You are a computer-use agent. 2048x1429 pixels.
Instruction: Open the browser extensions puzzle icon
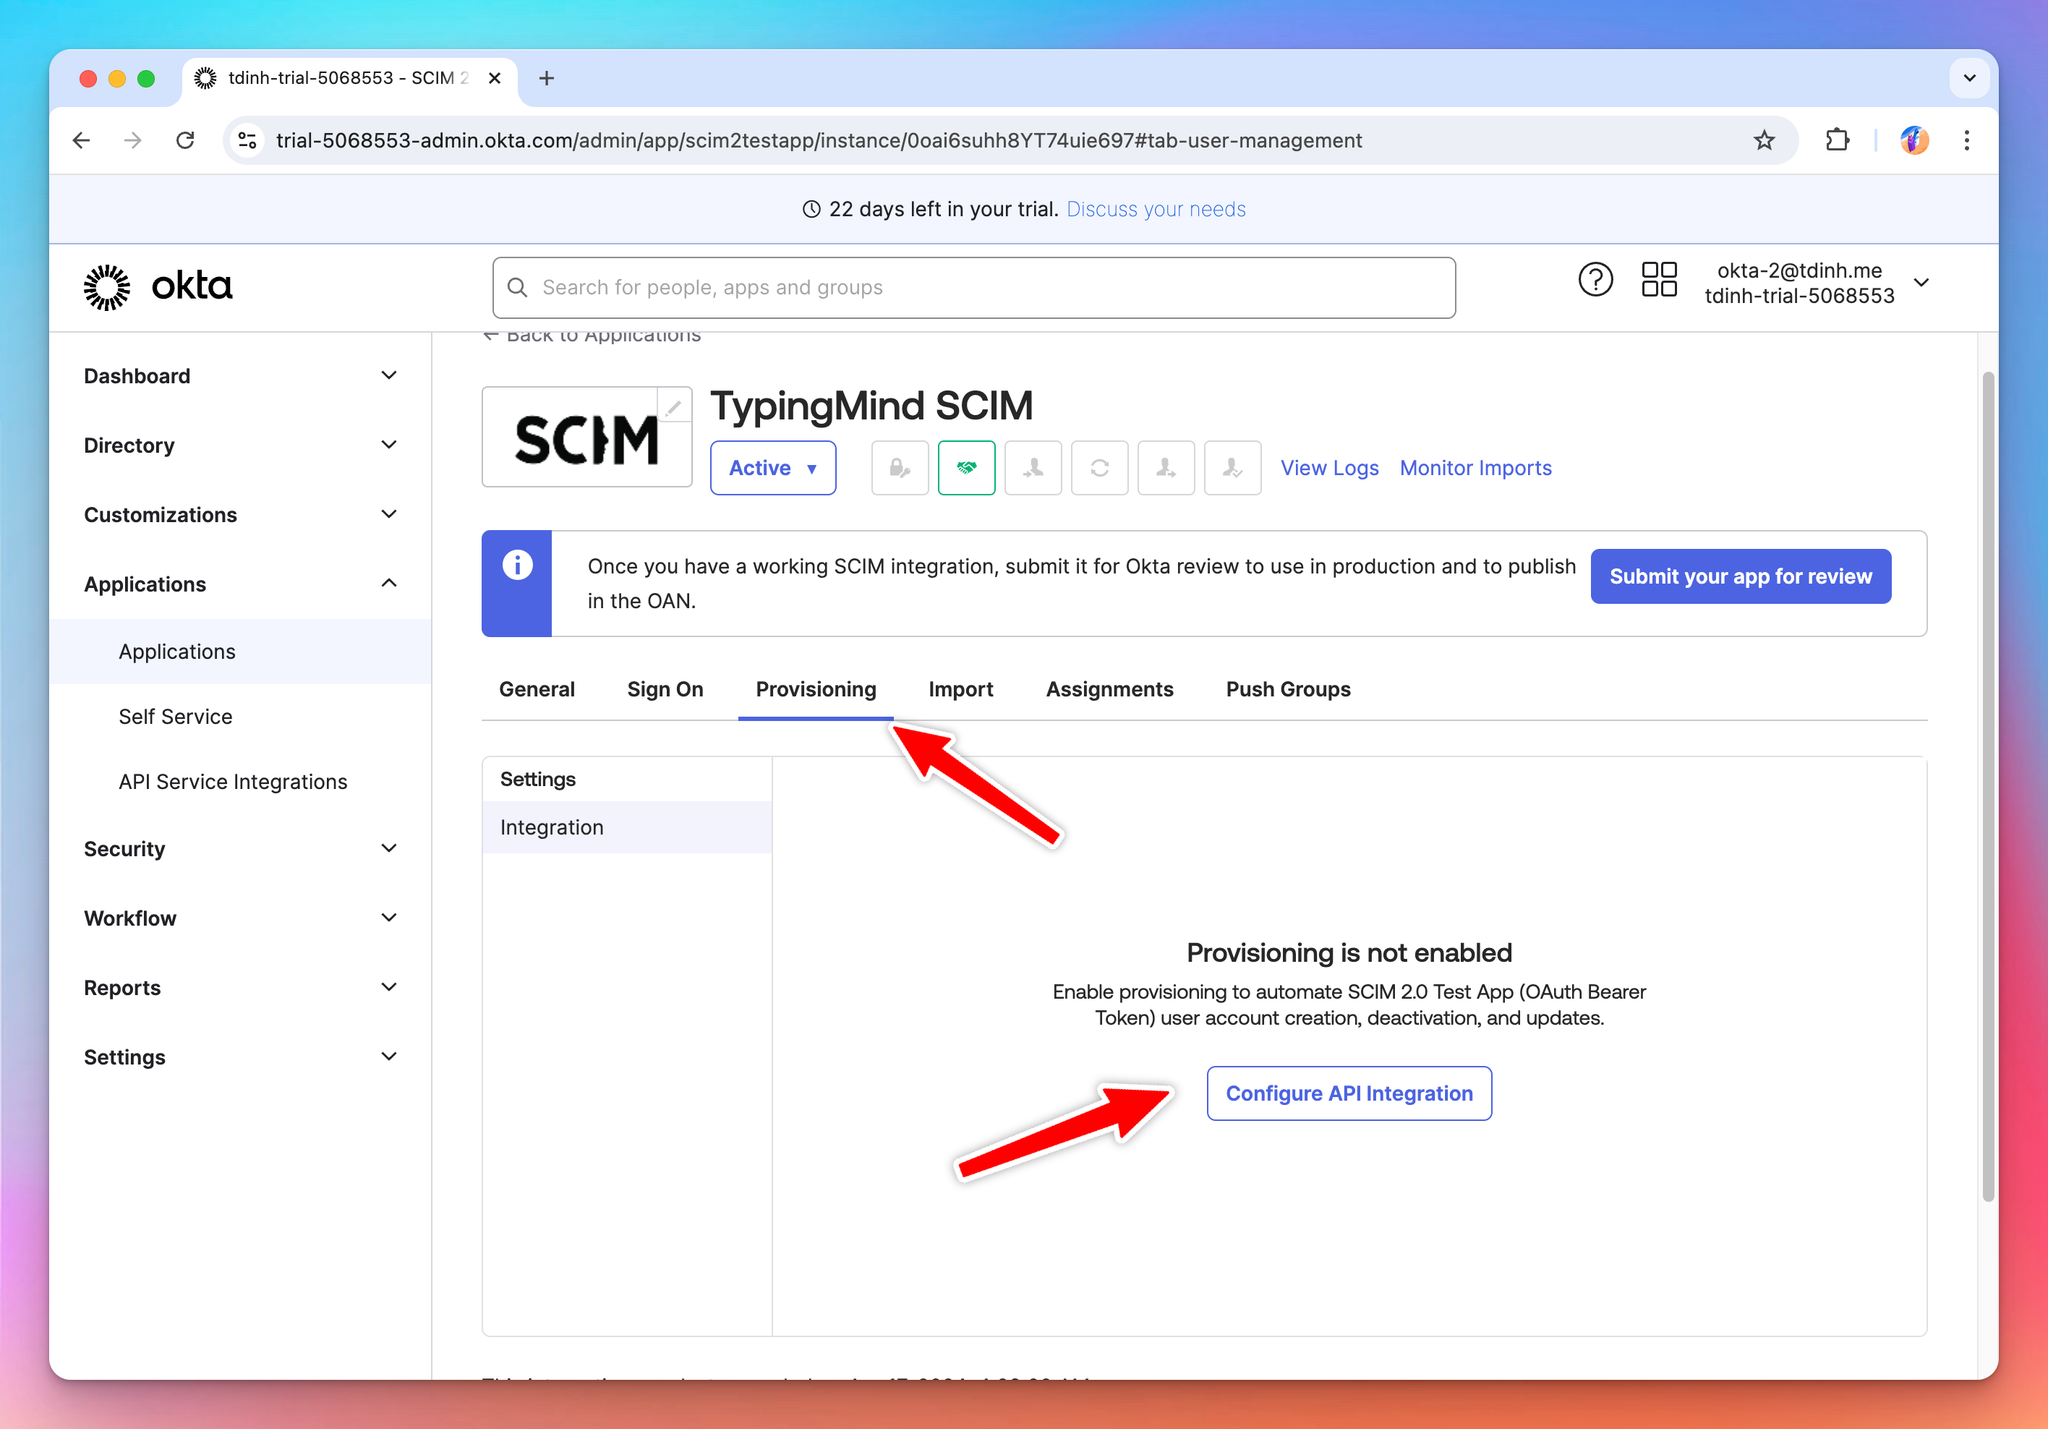coord(1837,140)
